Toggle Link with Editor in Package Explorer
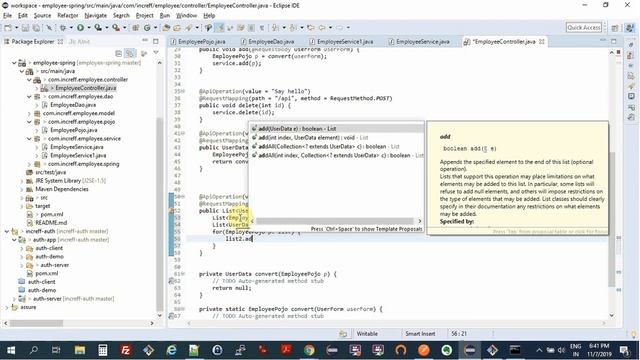Viewport: 640px width, 360px height. 130,53
